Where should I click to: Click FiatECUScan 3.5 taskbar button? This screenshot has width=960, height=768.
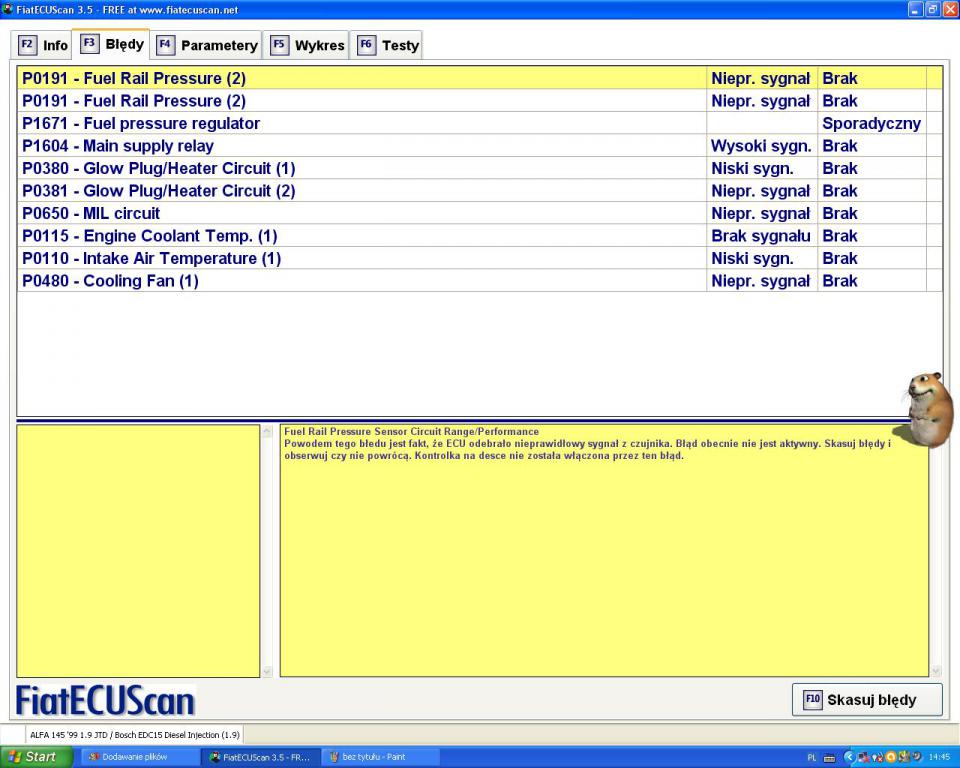click(x=261, y=757)
